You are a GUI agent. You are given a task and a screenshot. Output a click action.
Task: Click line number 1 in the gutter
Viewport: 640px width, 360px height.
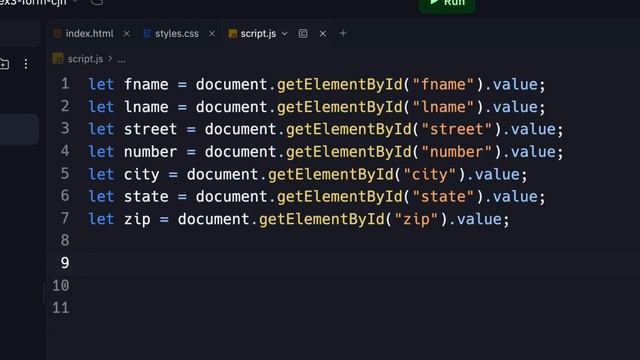(65, 84)
